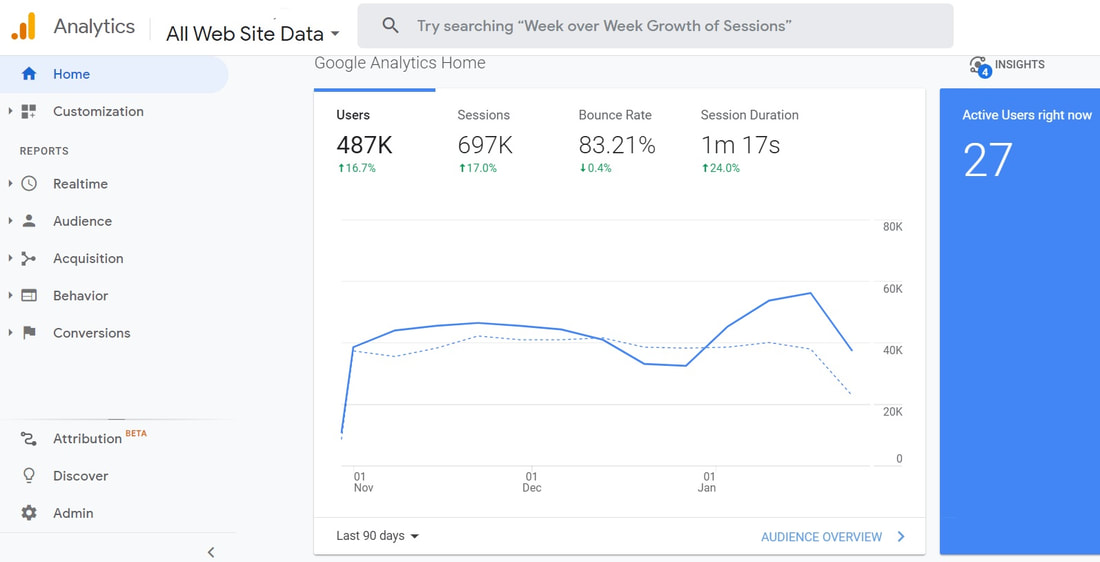Open the All Web Site Data dropdown
Viewport: 1100px width, 562px height.
point(253,34)
